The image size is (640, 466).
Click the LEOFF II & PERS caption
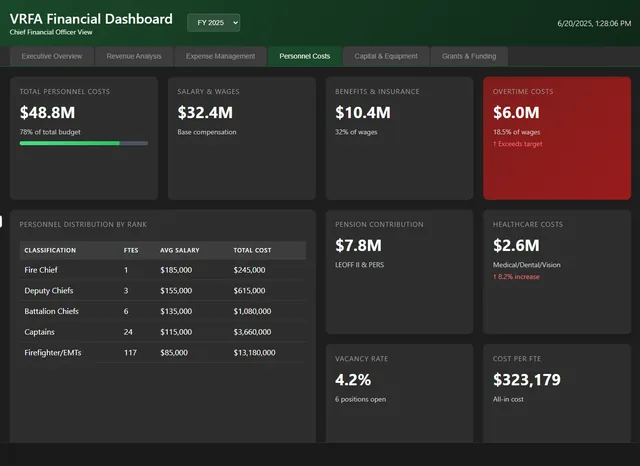[360, 265]
